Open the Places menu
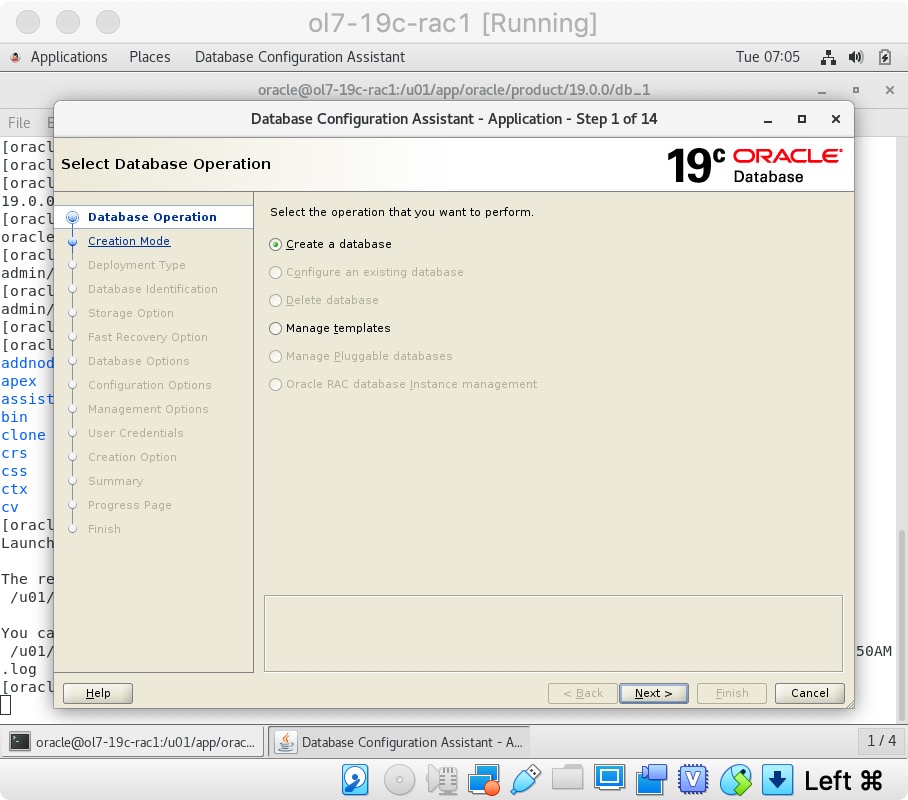Viewport: 908px width, 800px height. click(149, 57)
